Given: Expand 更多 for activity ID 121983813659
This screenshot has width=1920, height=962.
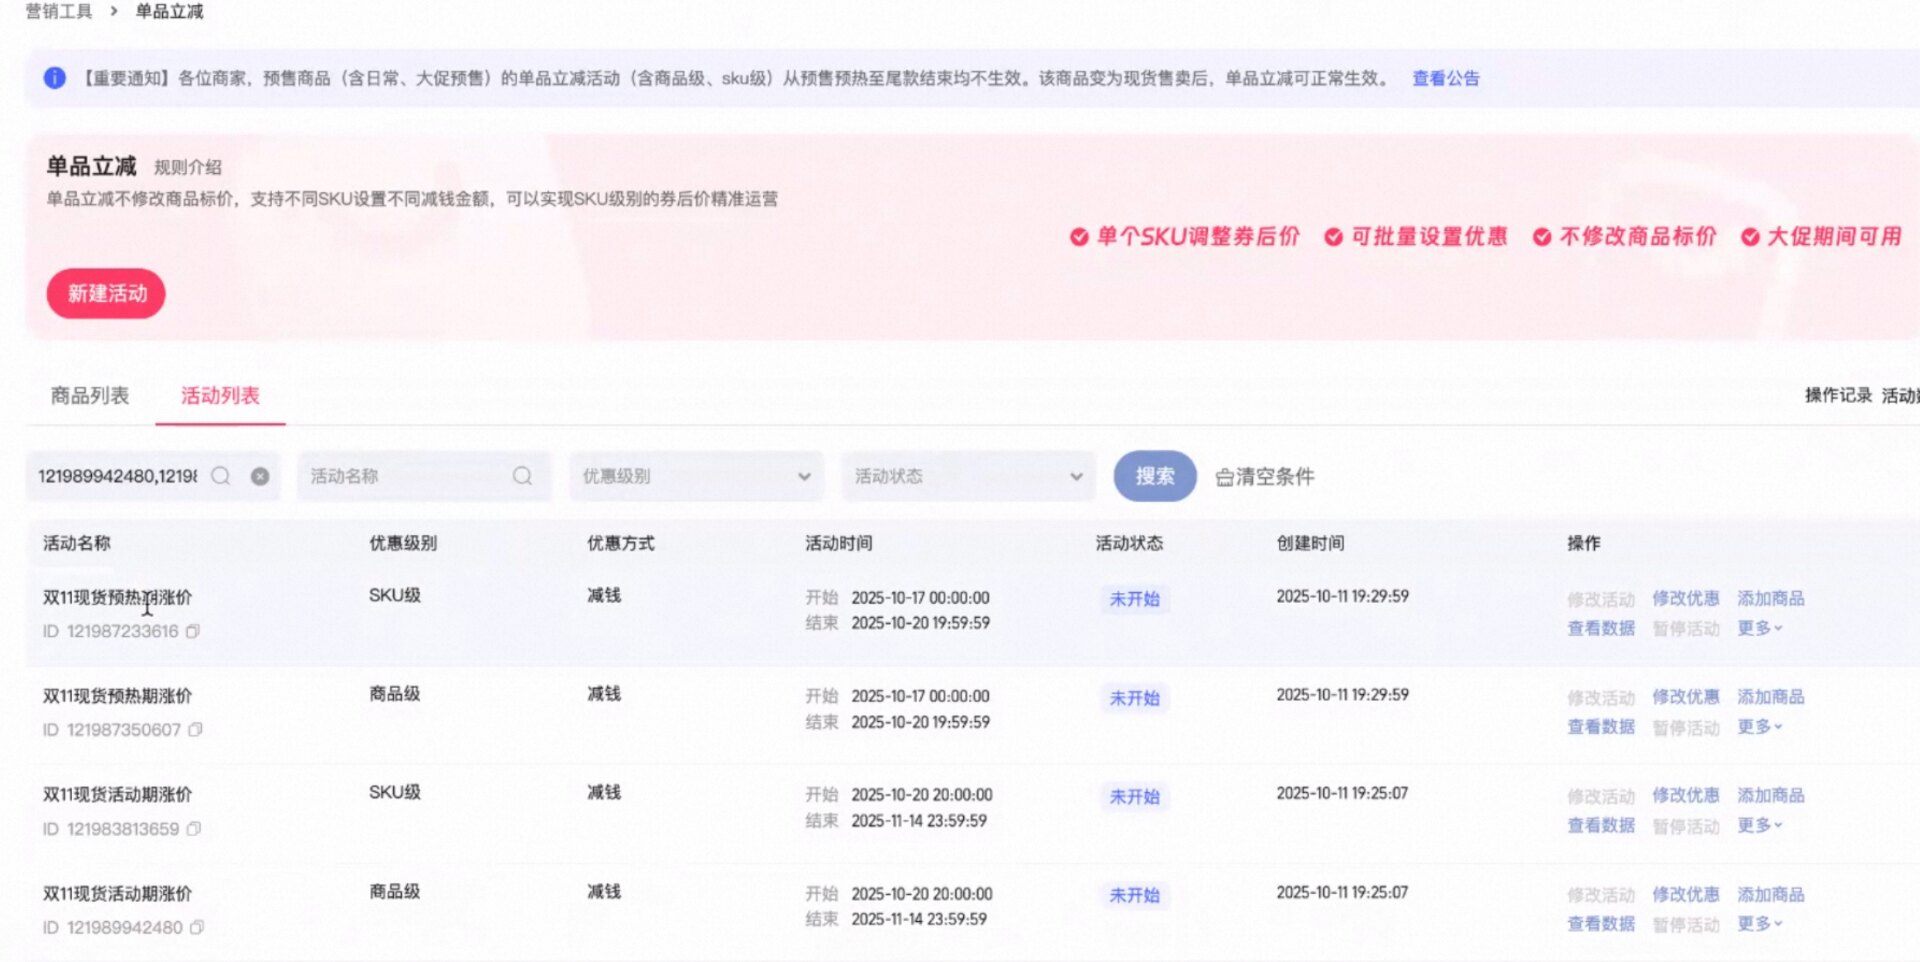Looking at the screenshot, I should tap(1760, 825).
